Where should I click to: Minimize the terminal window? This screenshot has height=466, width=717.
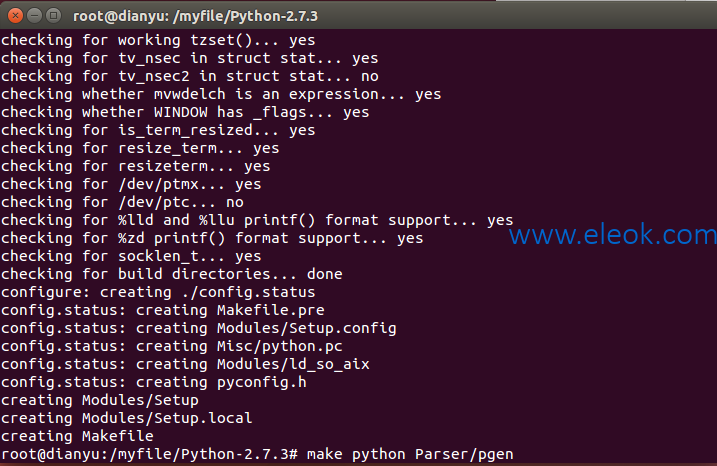click(34, 16)
